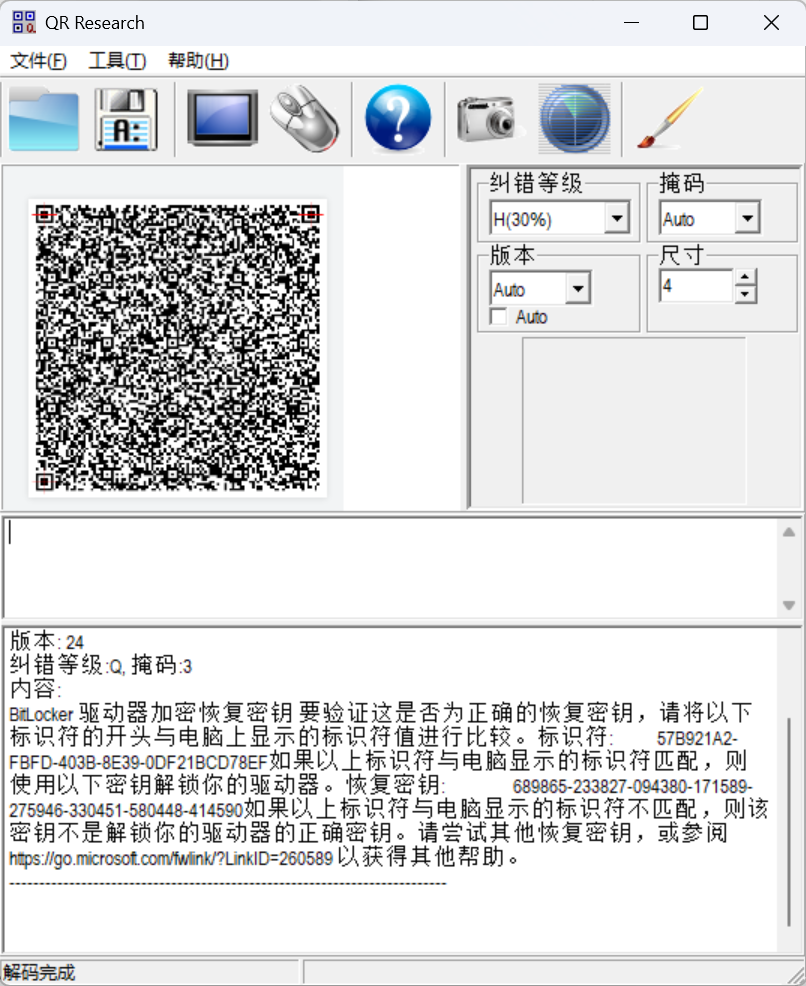Click the paintbrush icon in toolbar
The image size is (806, 986).
pos(670,118)
